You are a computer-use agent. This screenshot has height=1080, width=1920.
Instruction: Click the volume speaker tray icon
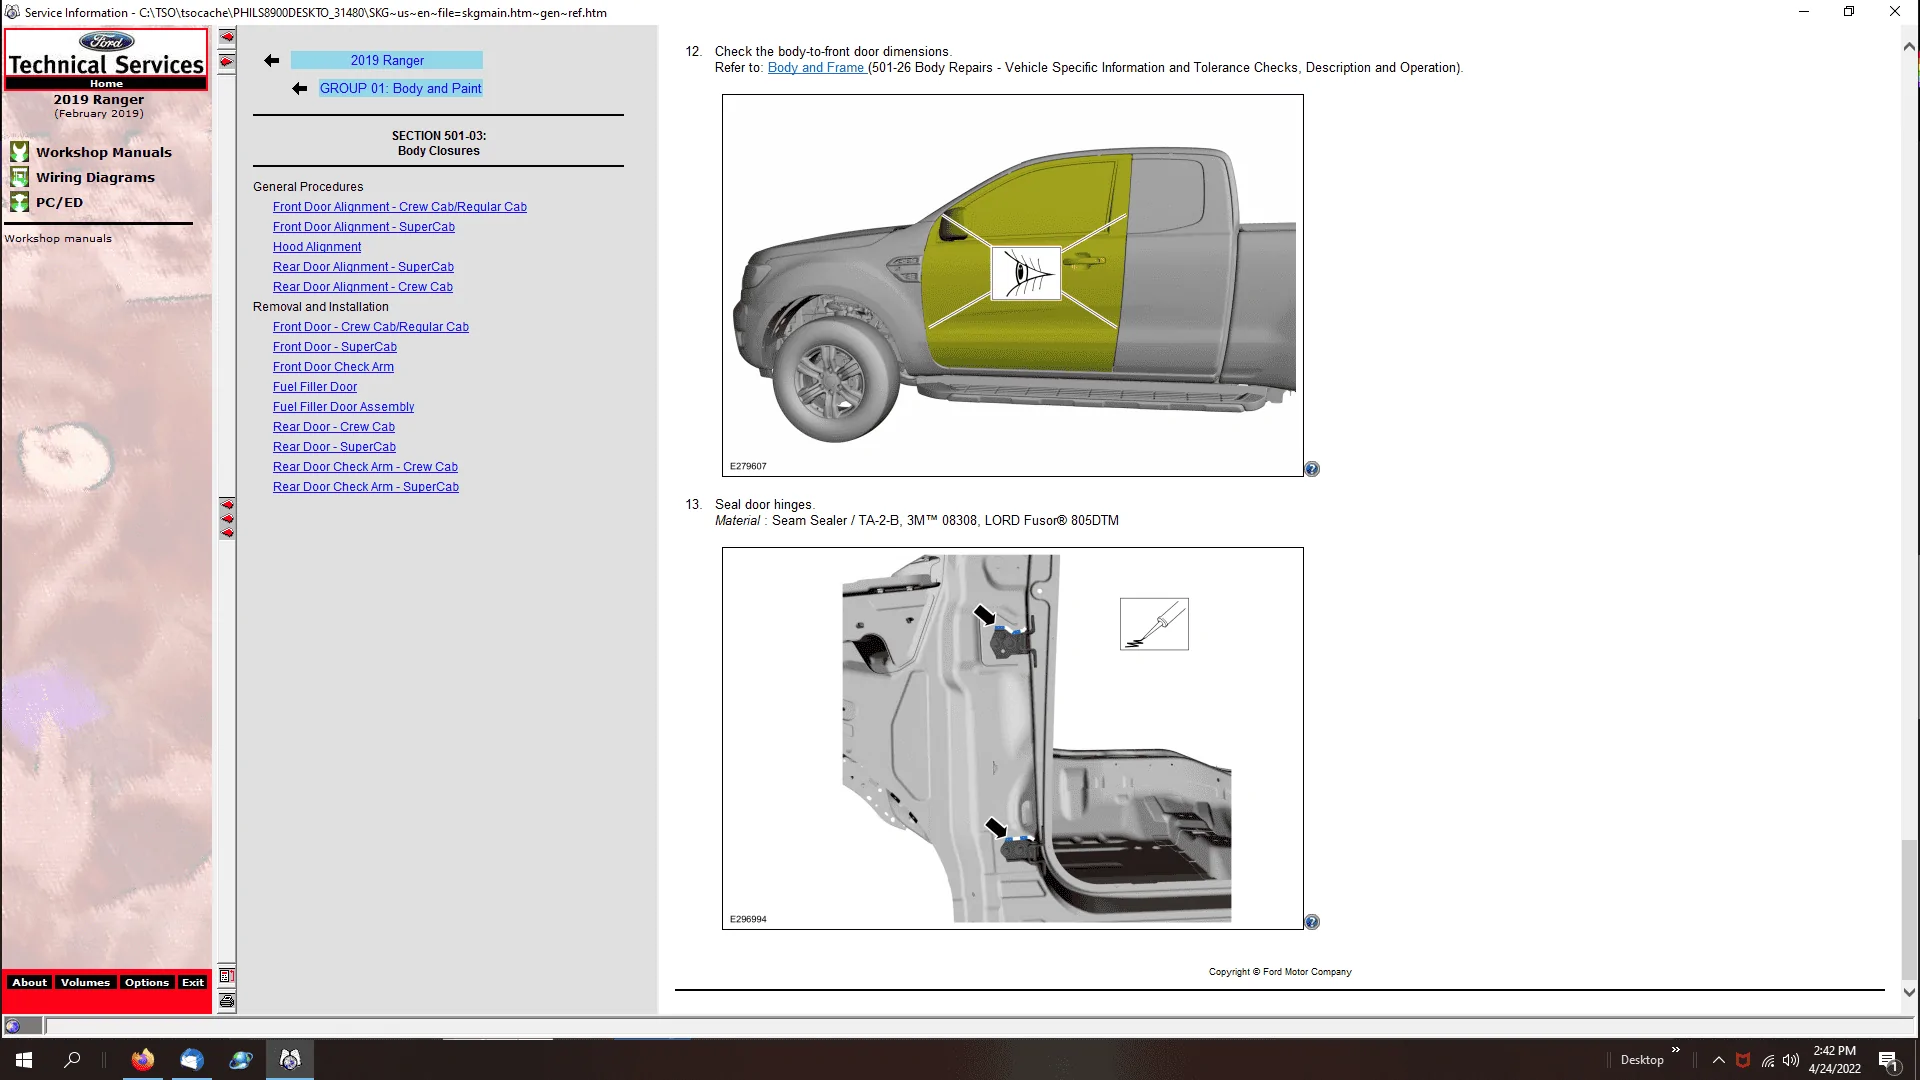(x=1791, y=1060)
